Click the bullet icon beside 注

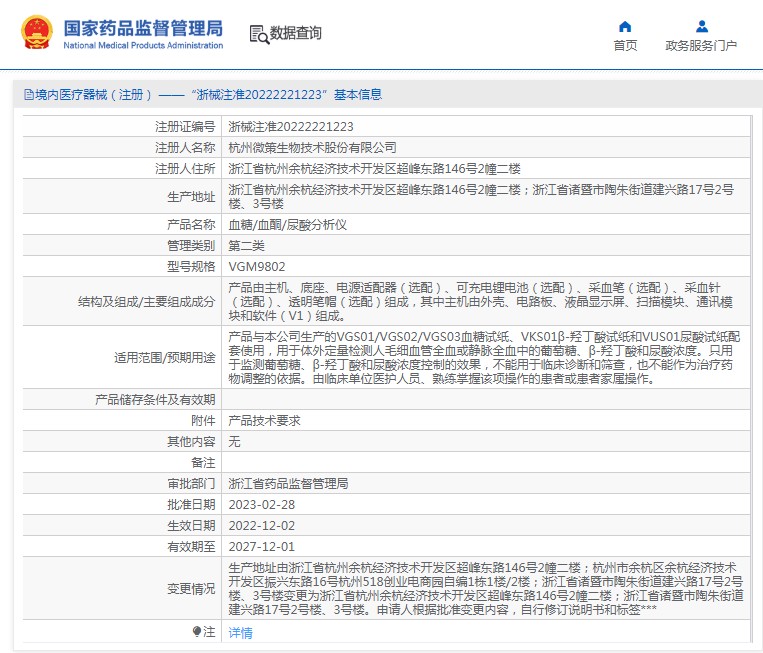pyautogui.click(x=197, y=631)
